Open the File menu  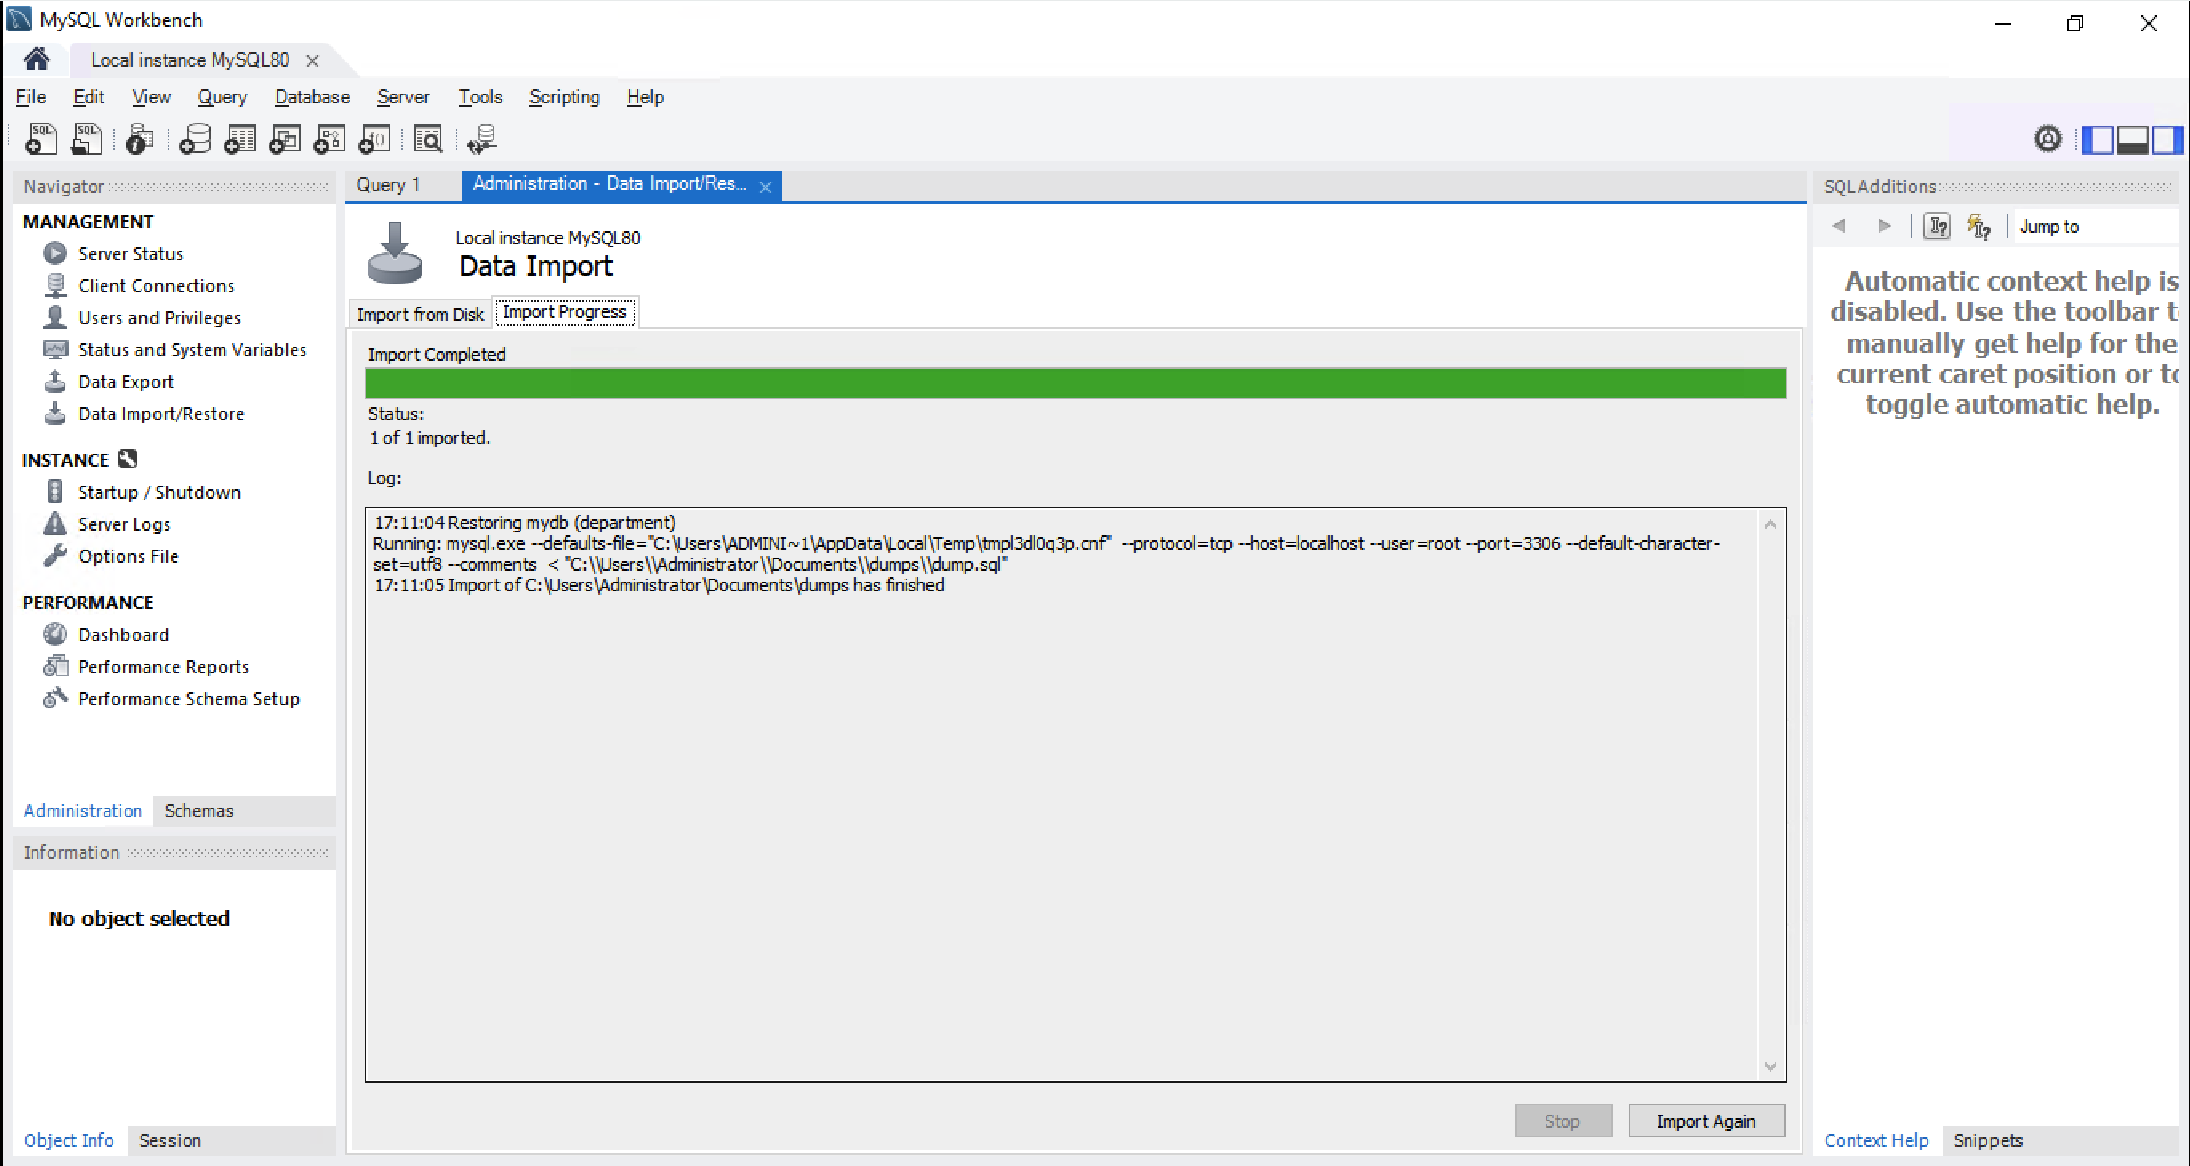point(31,97)
